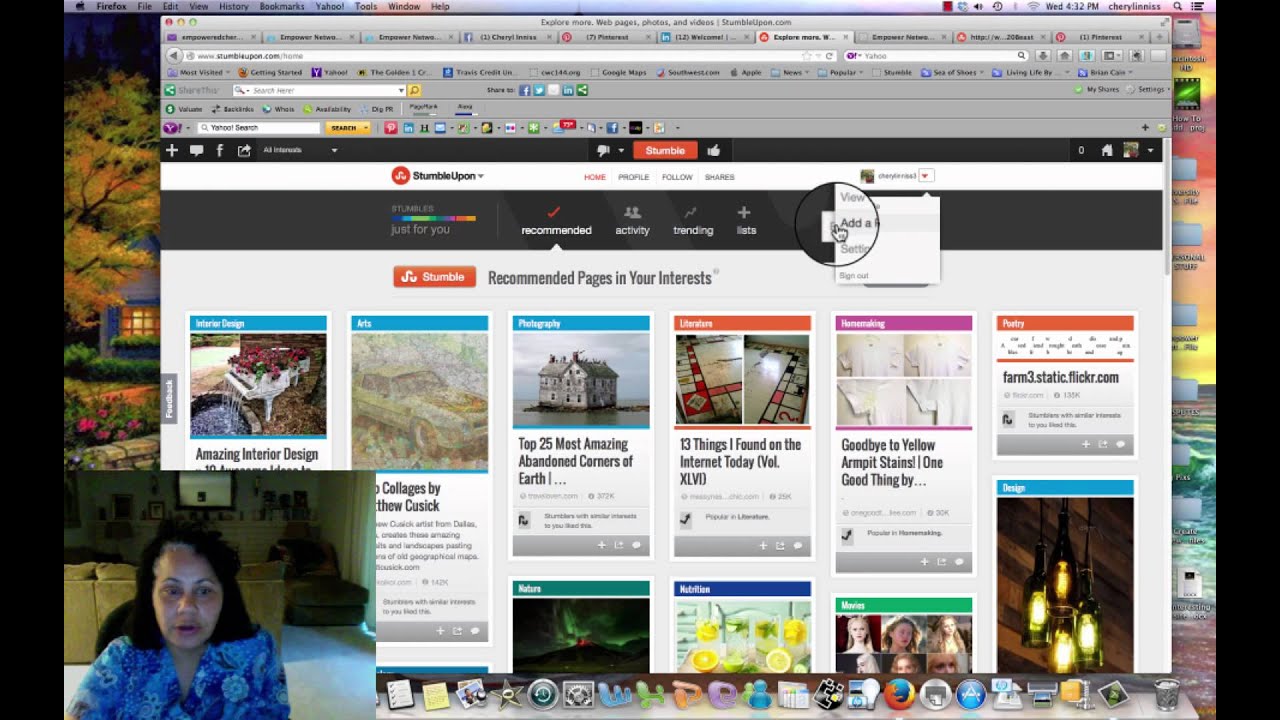Open Top 25 Most Amazing Abandoned Corners link
Screen dimensions: 1280x720
pyautogui.click(x=575, y=461)
